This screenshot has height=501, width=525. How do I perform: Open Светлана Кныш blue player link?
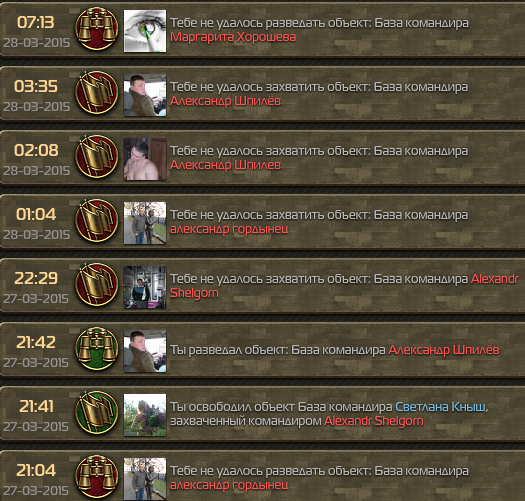pos(440,407)
